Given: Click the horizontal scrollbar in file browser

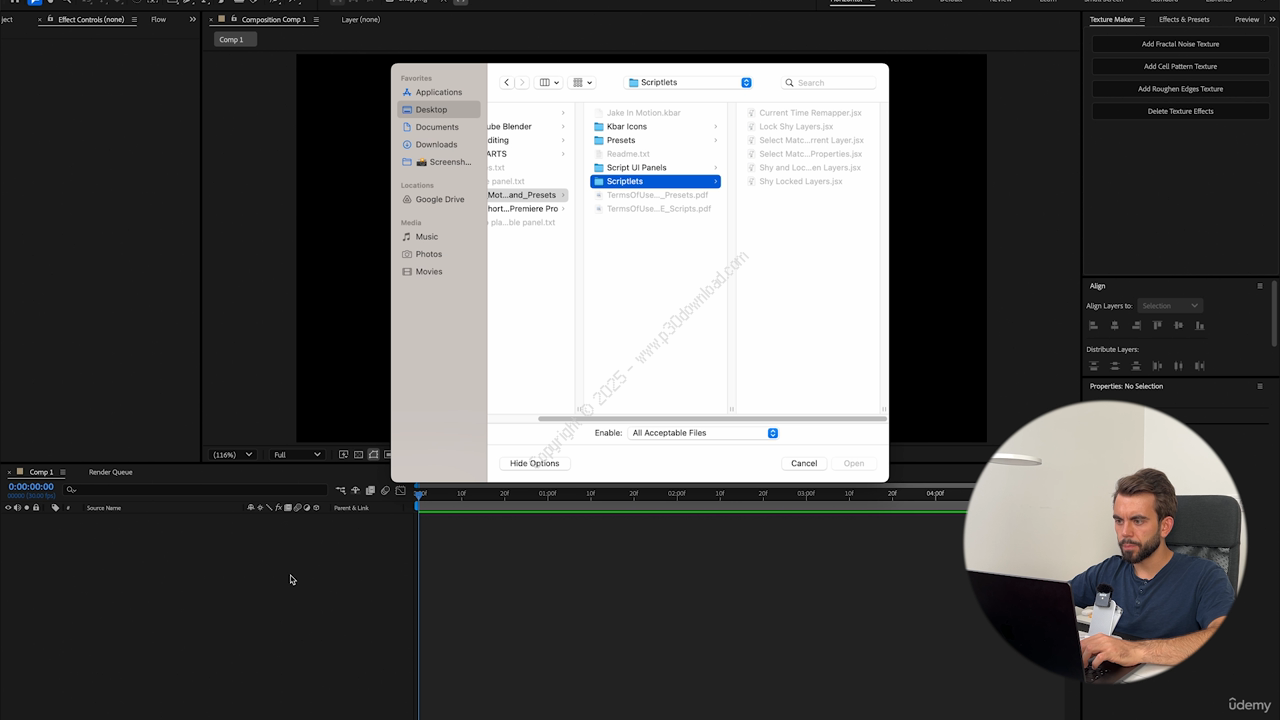Looking at the screenshot, I should (711, 419).
